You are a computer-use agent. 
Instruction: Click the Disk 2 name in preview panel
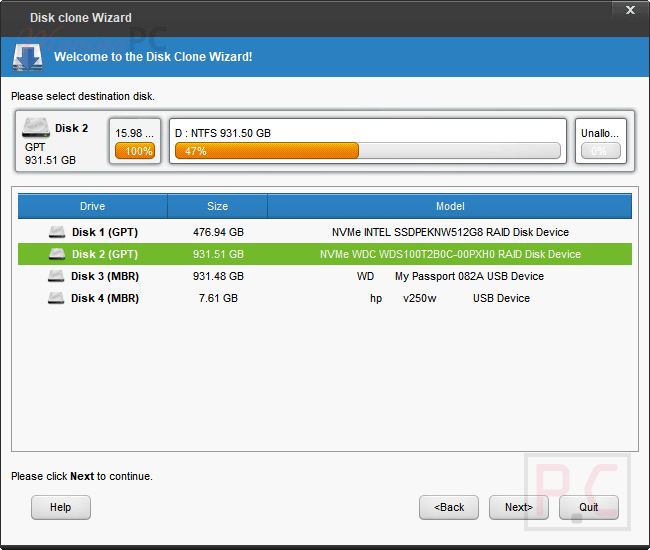(72, 128)
